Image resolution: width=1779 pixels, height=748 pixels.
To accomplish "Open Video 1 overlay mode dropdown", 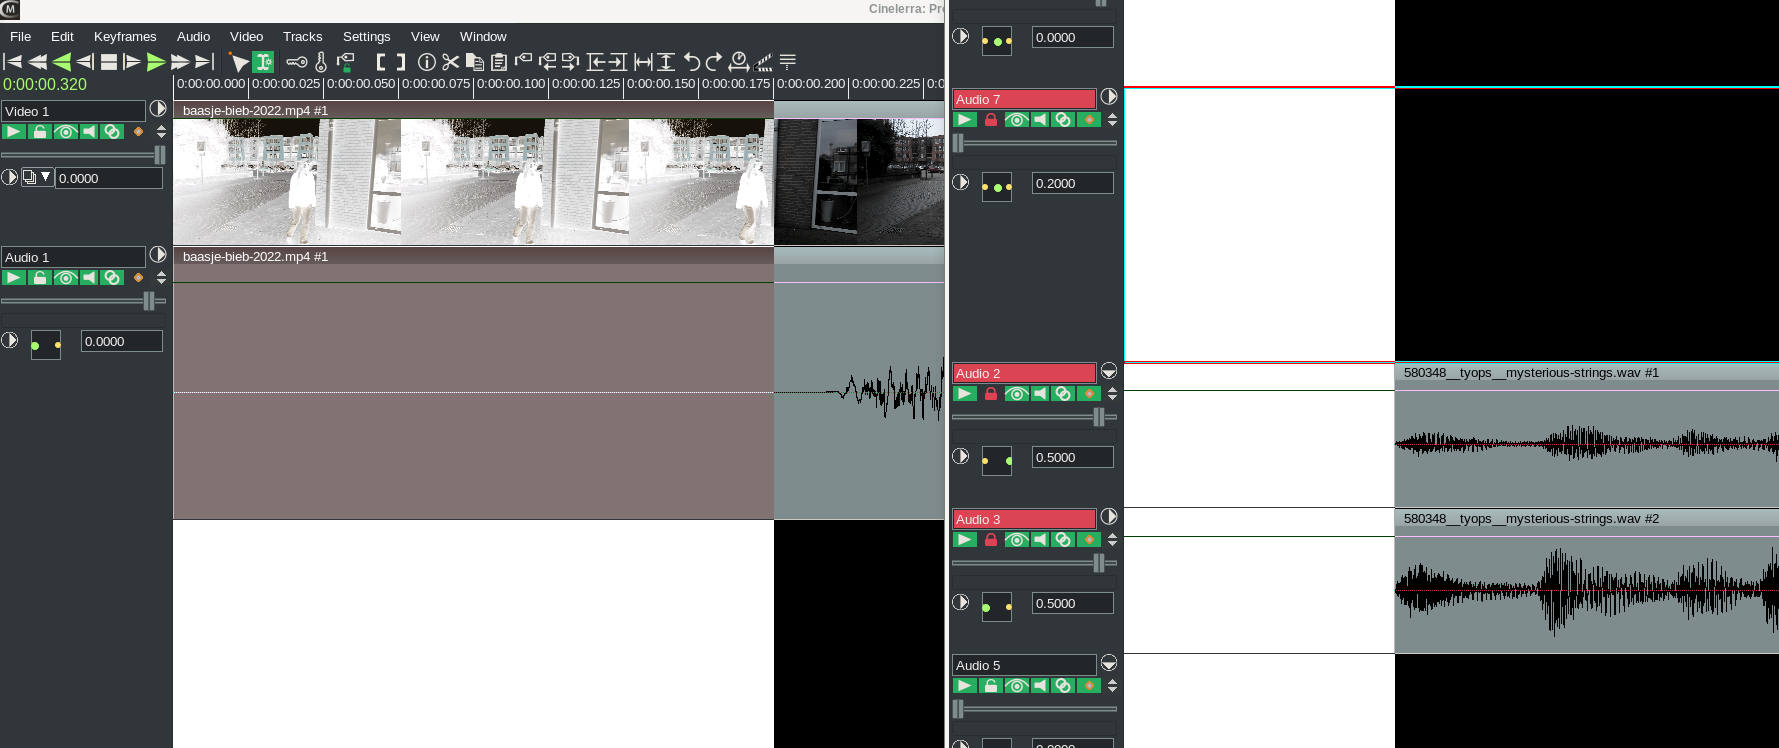I will click(x=37, y=178).
